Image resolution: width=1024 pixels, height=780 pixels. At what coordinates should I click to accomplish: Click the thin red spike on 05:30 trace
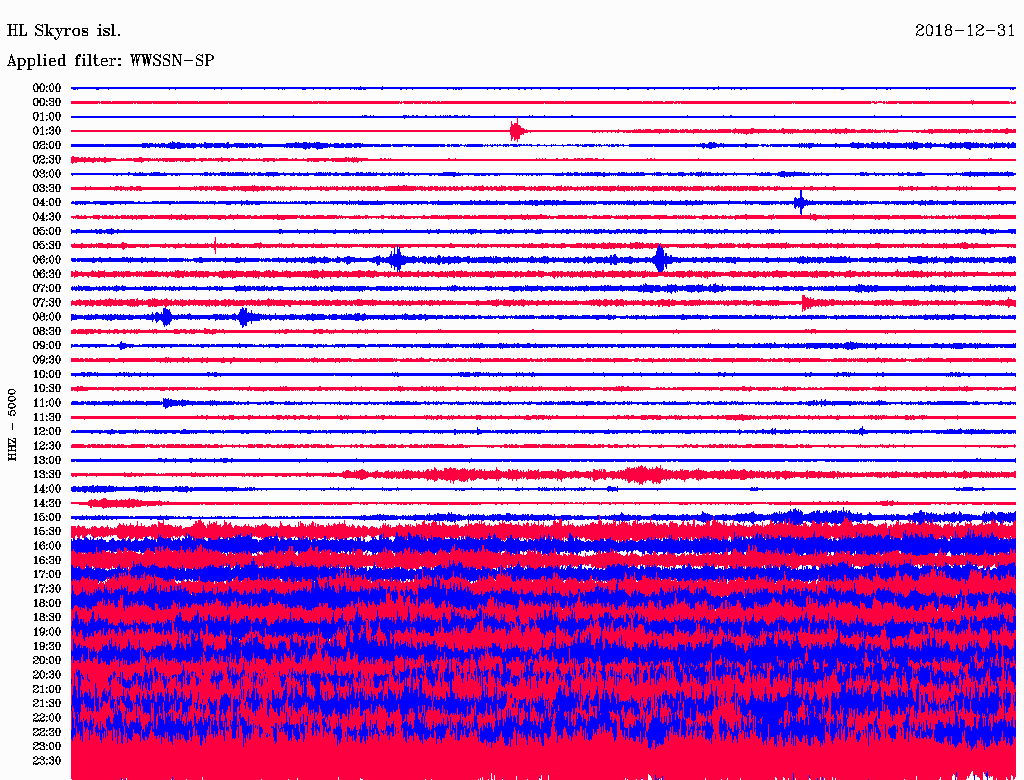[x=215, y=246]
